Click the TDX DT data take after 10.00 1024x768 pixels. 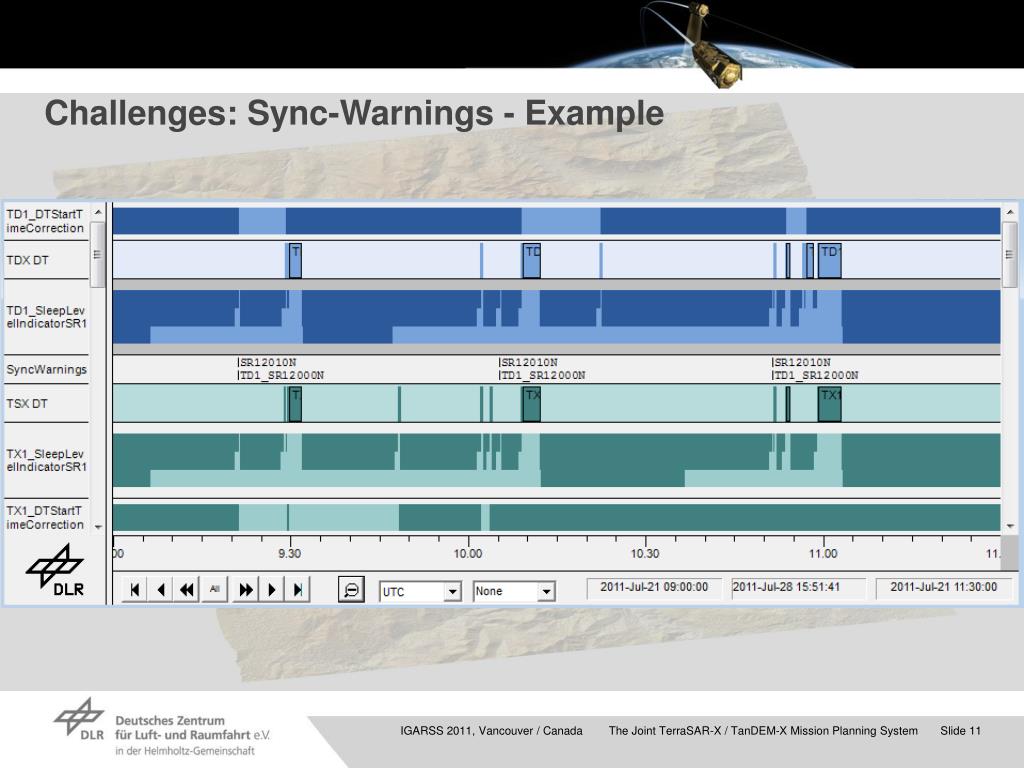point(532,260)
